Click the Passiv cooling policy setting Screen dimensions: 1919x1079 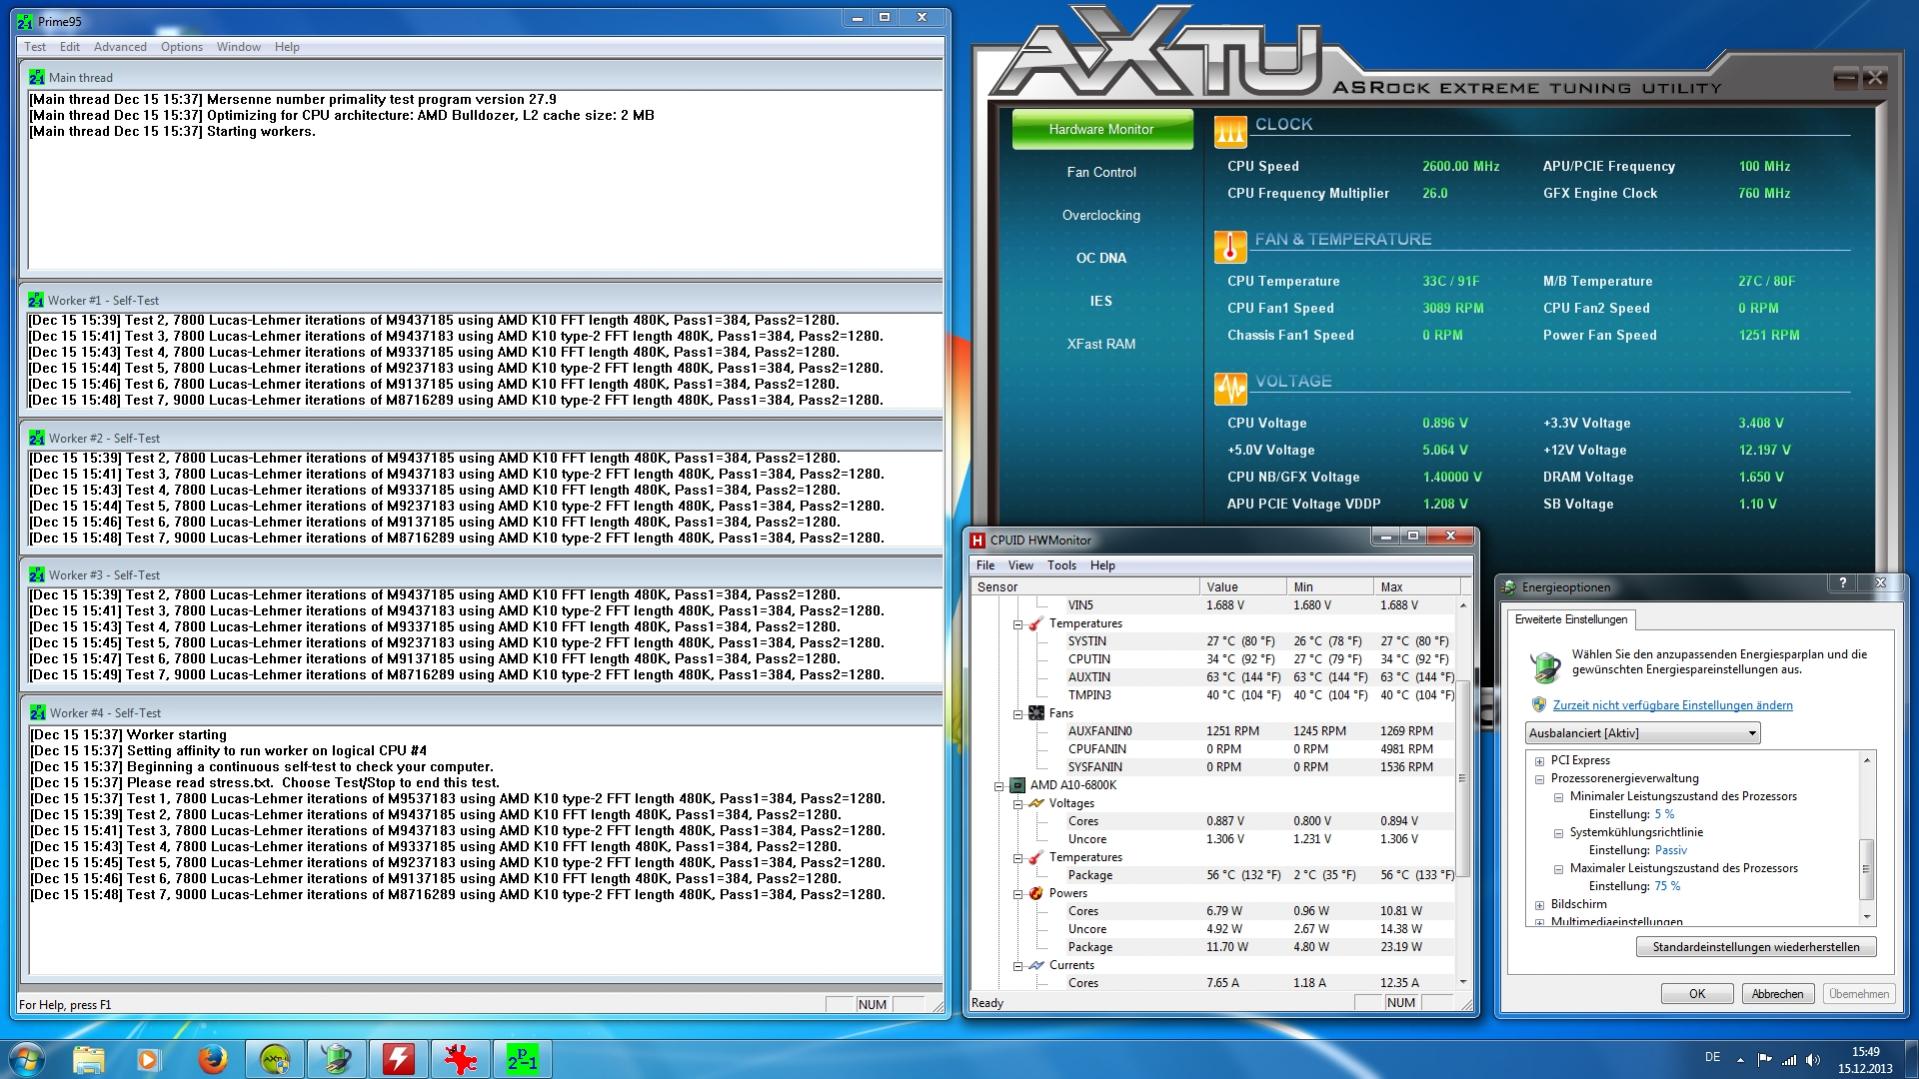(1670, 851)
